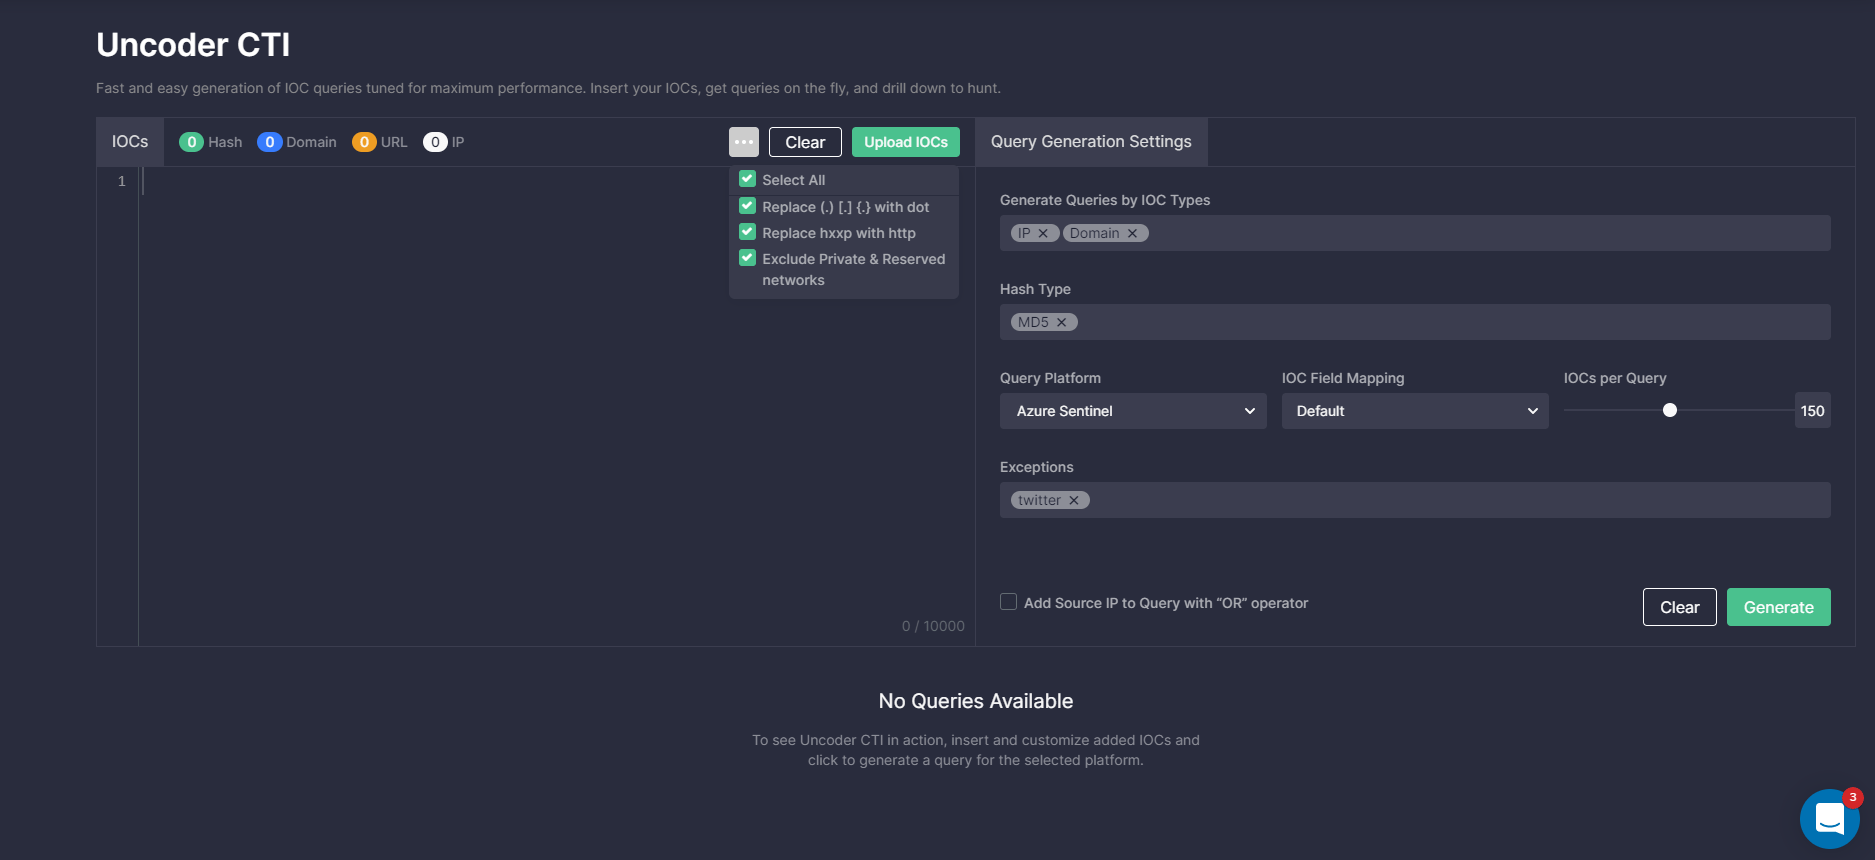Open the Query Platform Azure Sentinel dropdown
Screen dimensions: 1875x860
pos(1133,411)
